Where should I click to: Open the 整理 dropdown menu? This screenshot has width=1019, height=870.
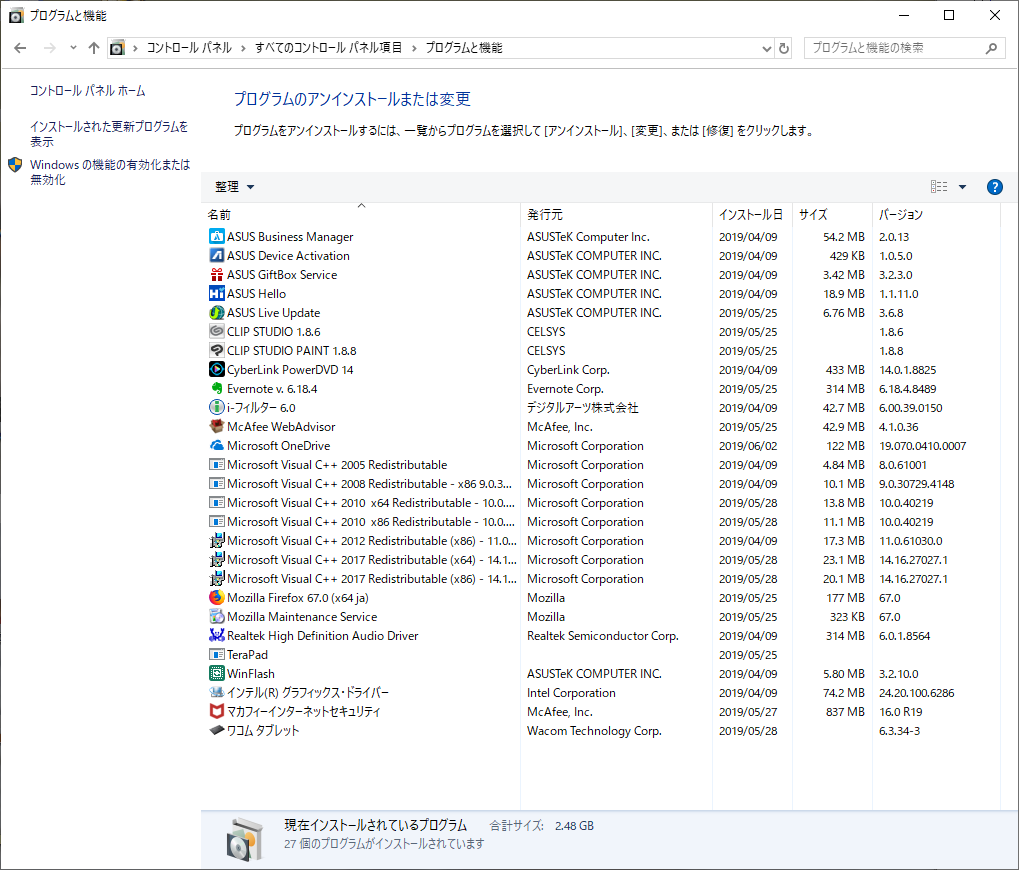(235, 187)
